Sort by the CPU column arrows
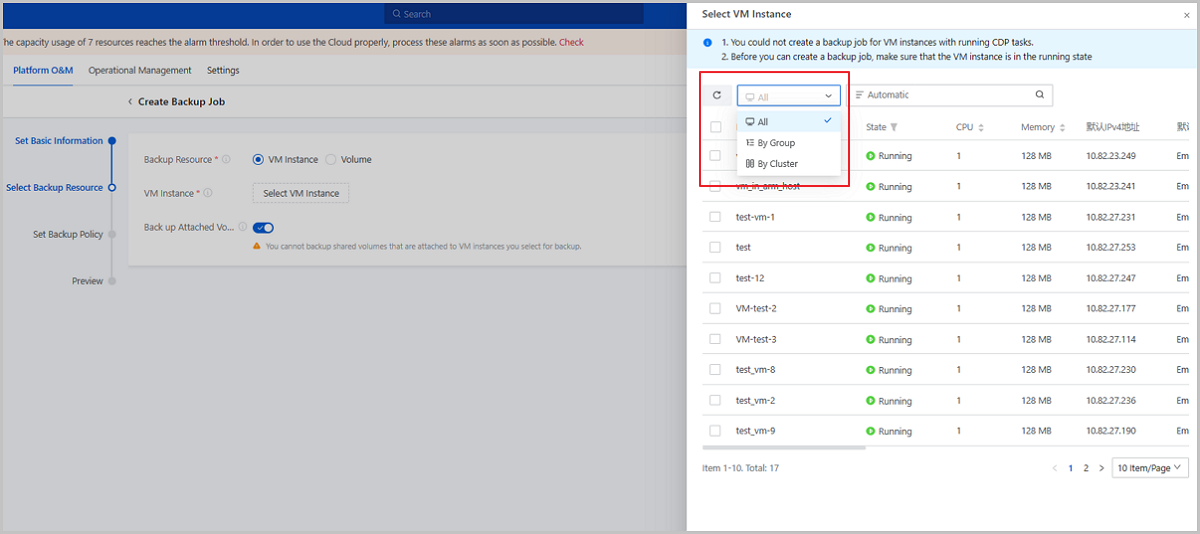 [x=981, y=128]
